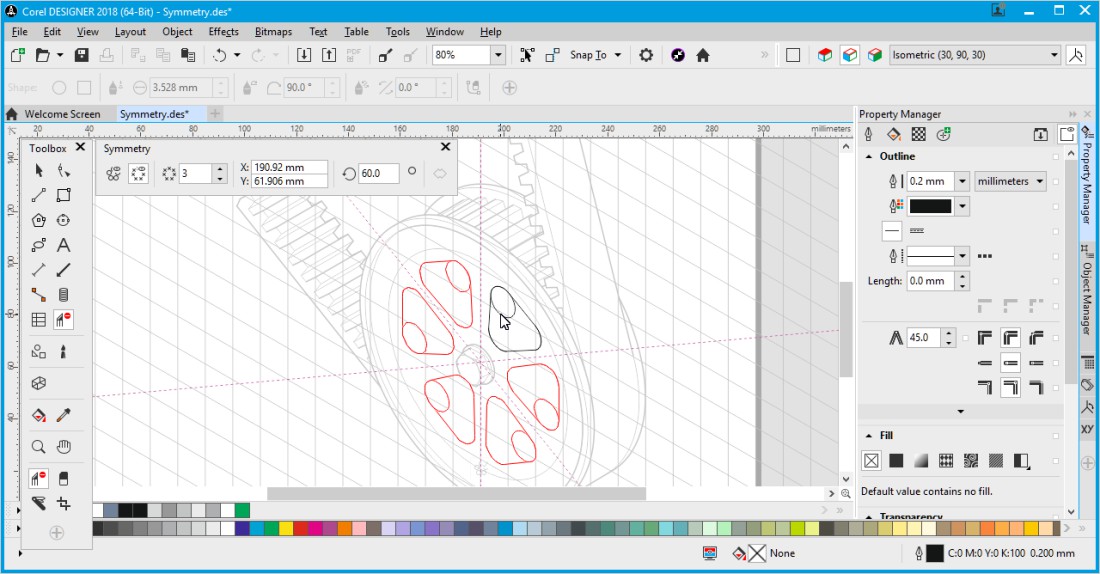Pick the yellow swatch in color palette
This screenshot has height=574, width=1100.
(x=286, y=528)
